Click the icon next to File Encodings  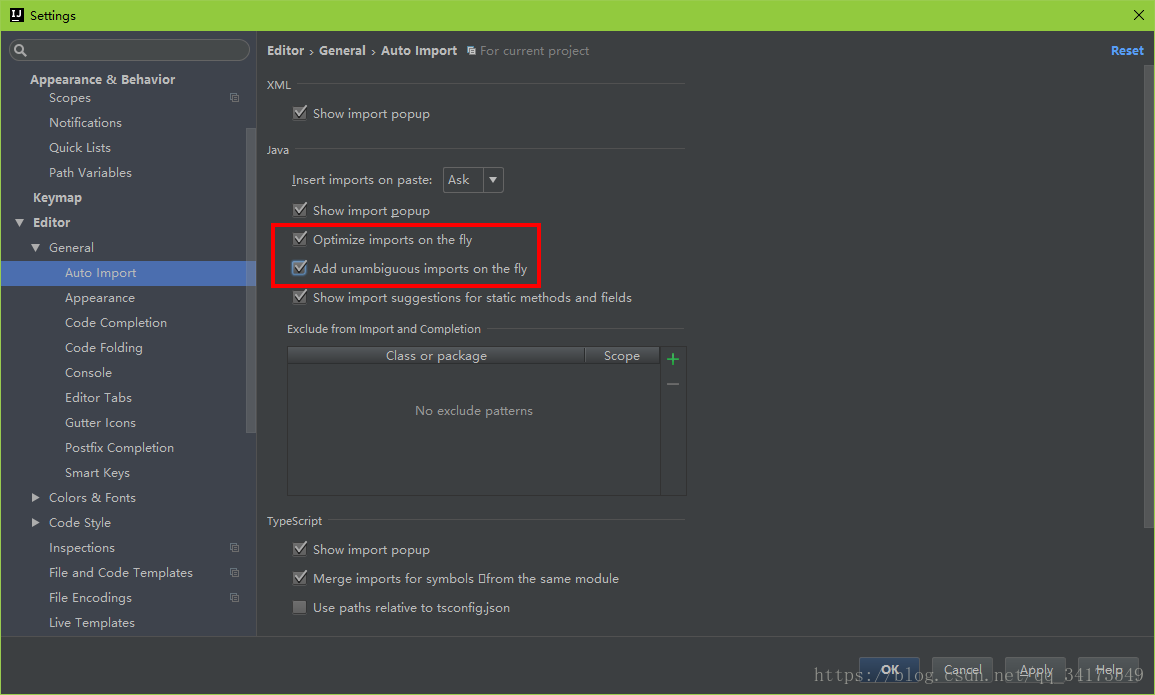click(234, 597)
